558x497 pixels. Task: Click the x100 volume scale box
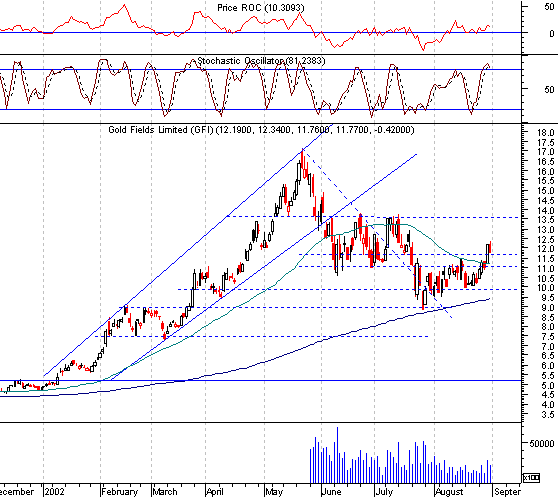[x=531, y=477]
